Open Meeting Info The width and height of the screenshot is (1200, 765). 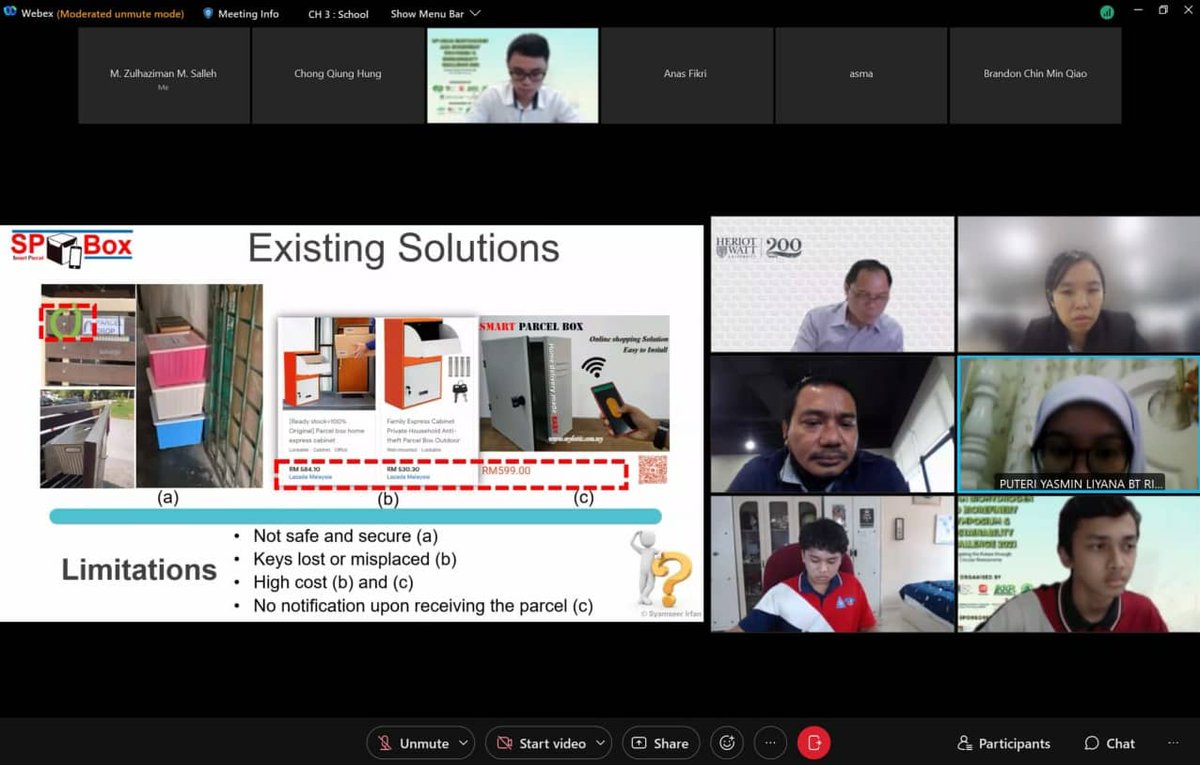point(241,14)
